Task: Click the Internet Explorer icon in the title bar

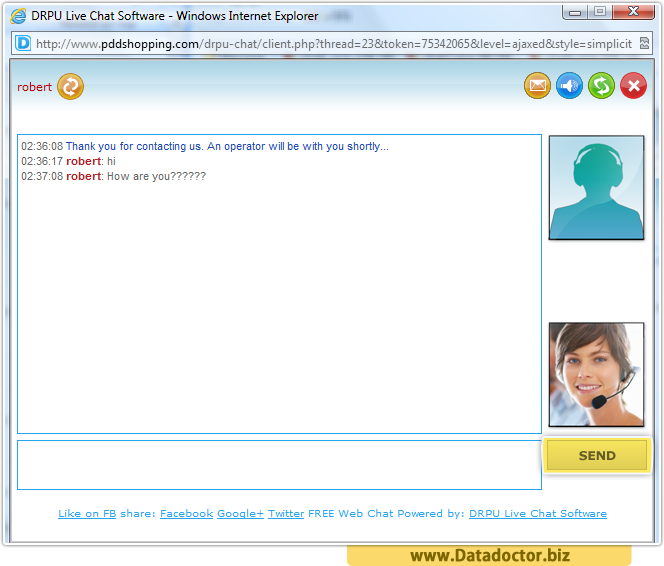Action: (17, 15)
